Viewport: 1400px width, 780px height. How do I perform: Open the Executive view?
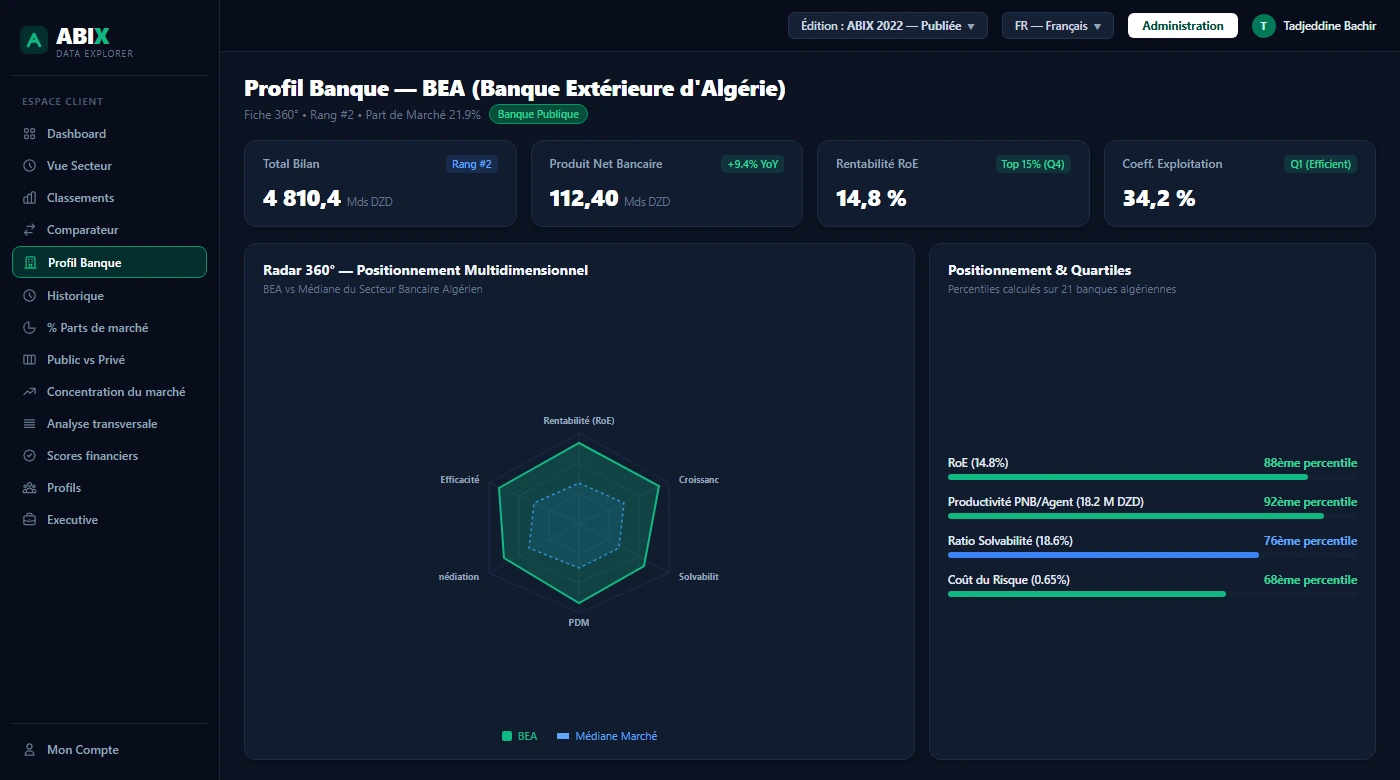(x=110, y=520)
